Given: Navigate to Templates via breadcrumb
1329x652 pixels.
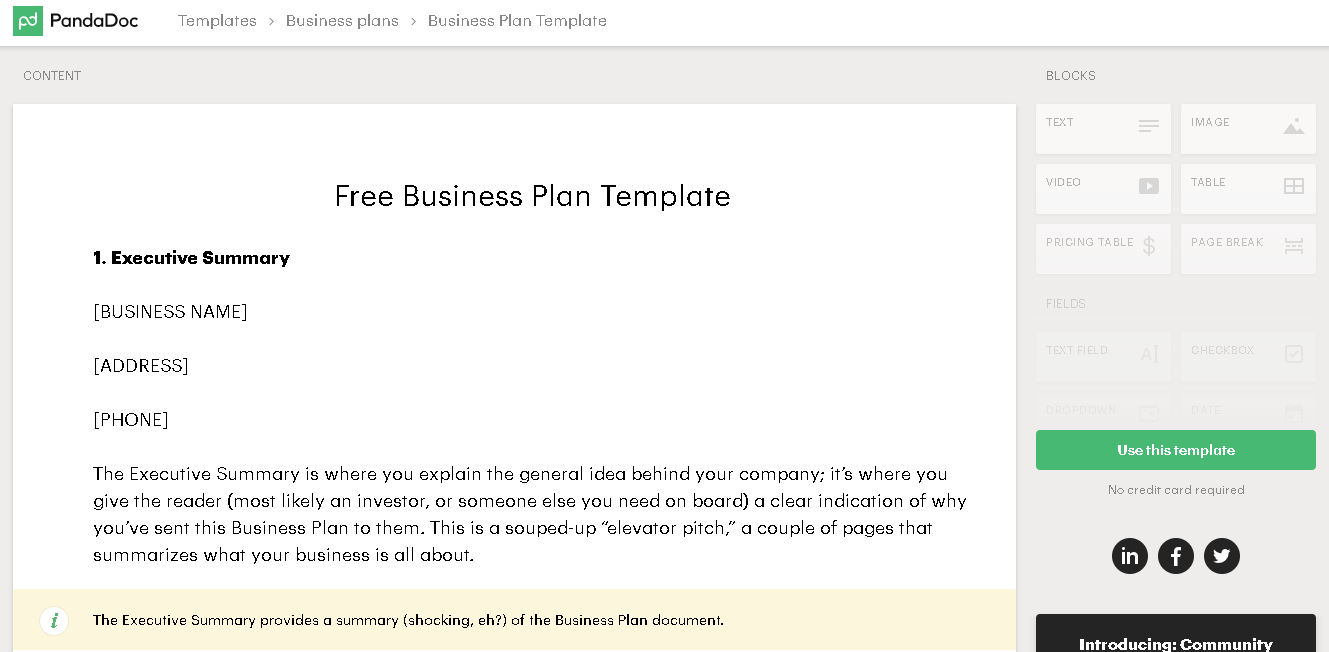Looking at the screenshot, I should click(x=217, y=20).
